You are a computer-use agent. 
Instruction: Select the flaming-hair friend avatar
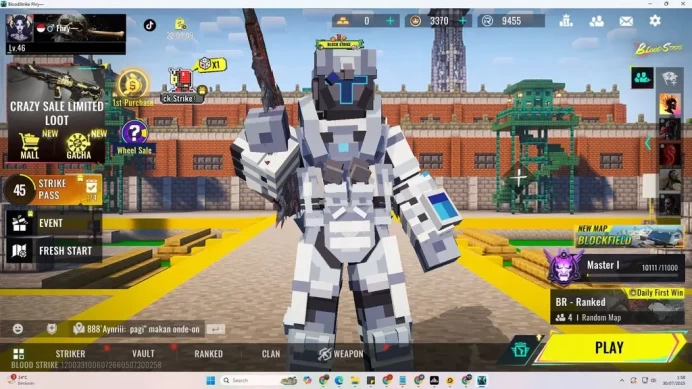point(669,104)
